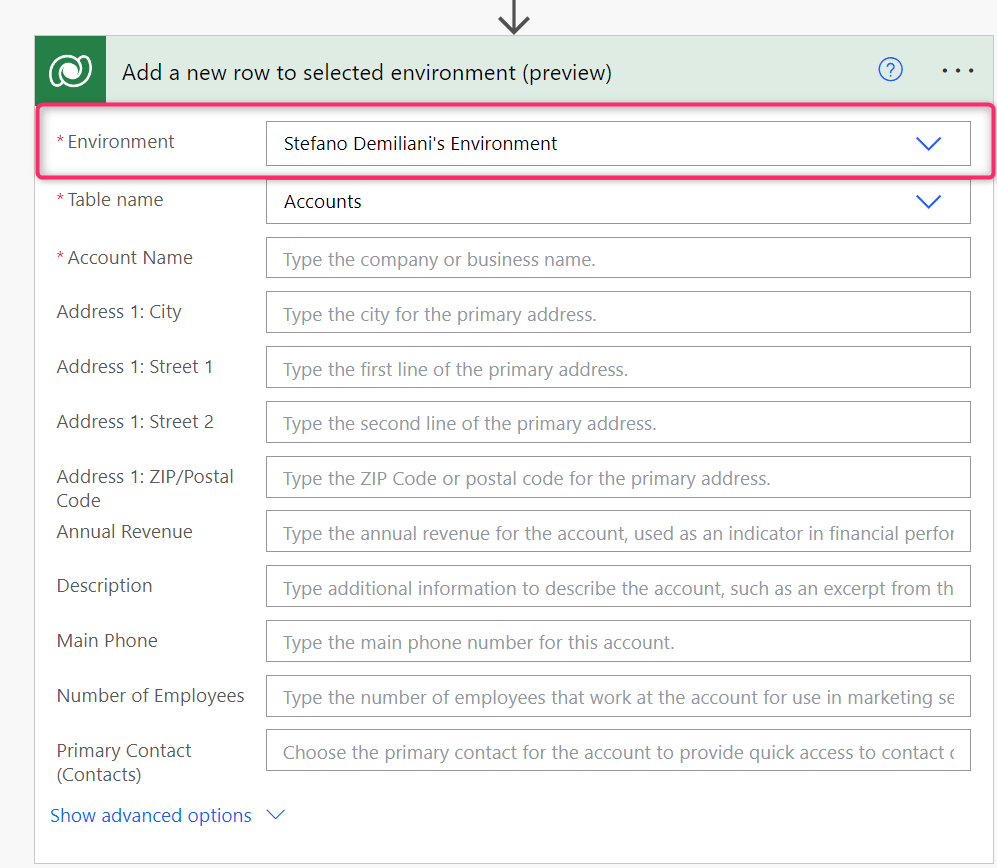Select the Description input field

coord(617,588)
